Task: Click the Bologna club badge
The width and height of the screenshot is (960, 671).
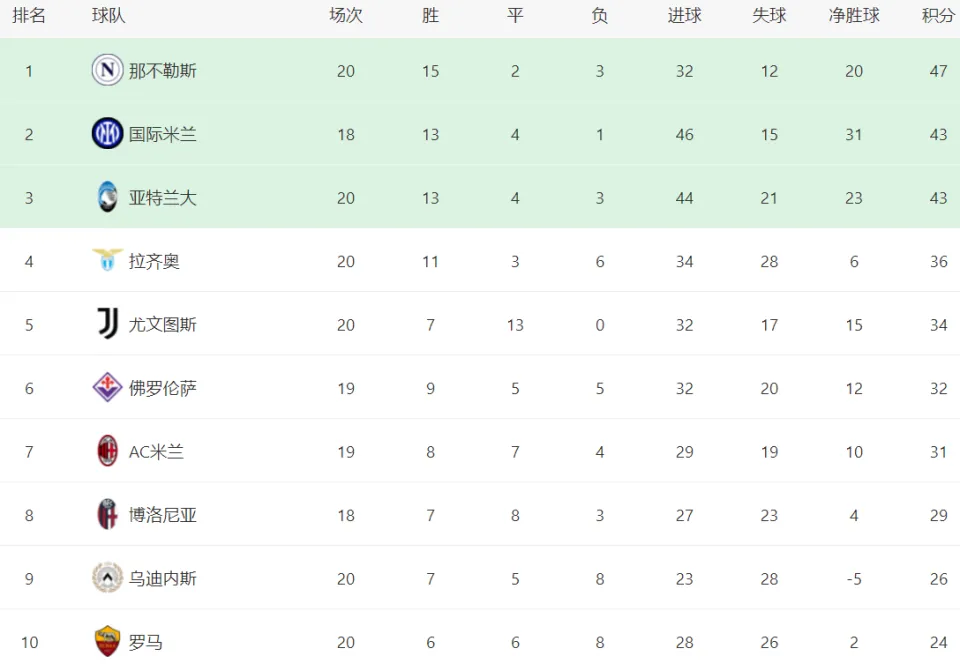Action: pos(107,514)
